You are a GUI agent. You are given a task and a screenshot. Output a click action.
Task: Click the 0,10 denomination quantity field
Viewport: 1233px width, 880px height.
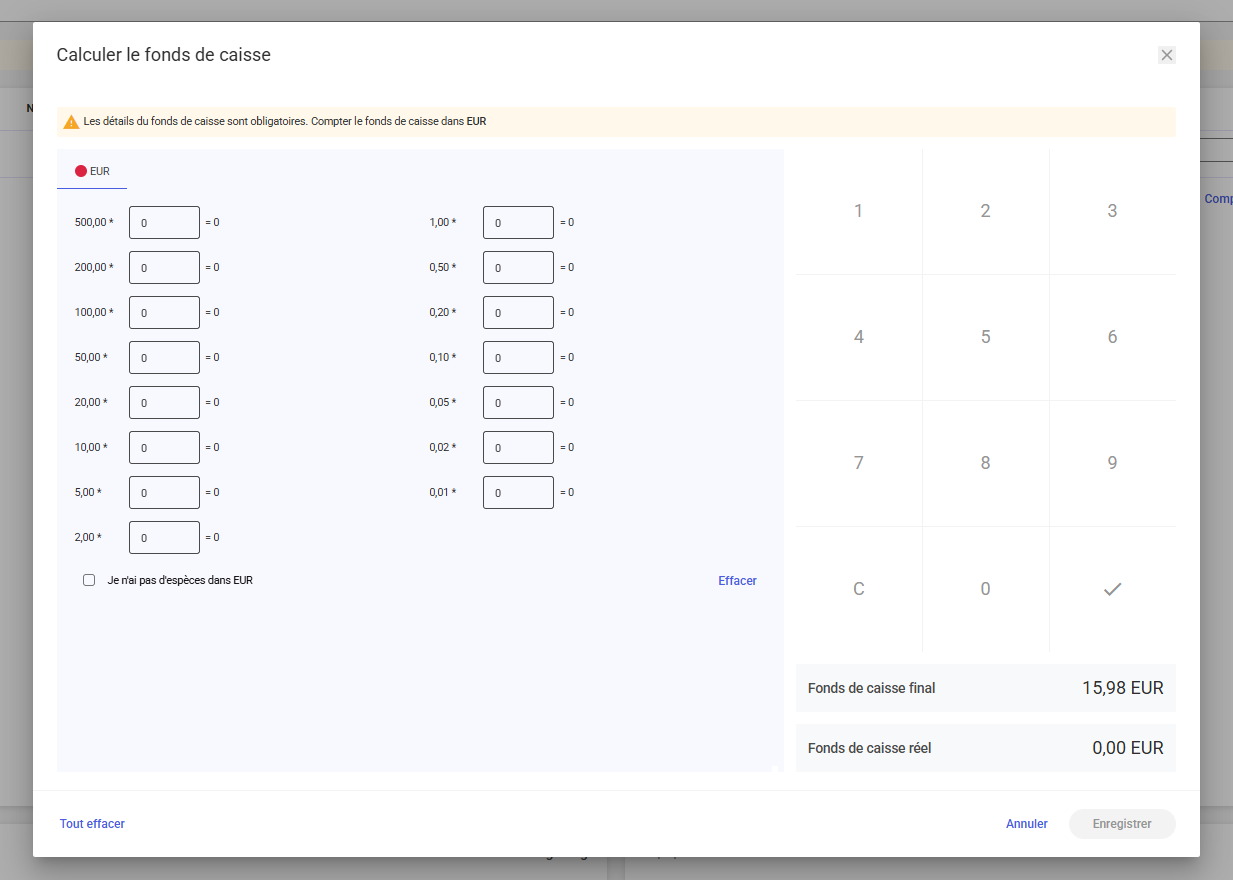(x=518, y=357)
